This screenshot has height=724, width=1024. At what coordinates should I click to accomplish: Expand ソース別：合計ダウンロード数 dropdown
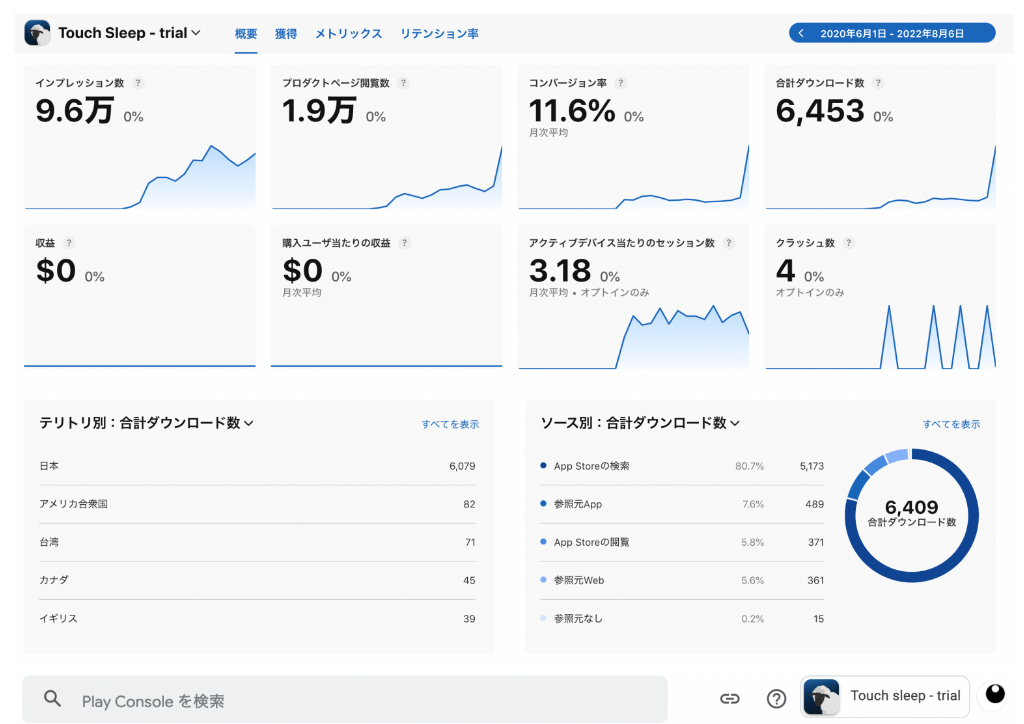640,423
